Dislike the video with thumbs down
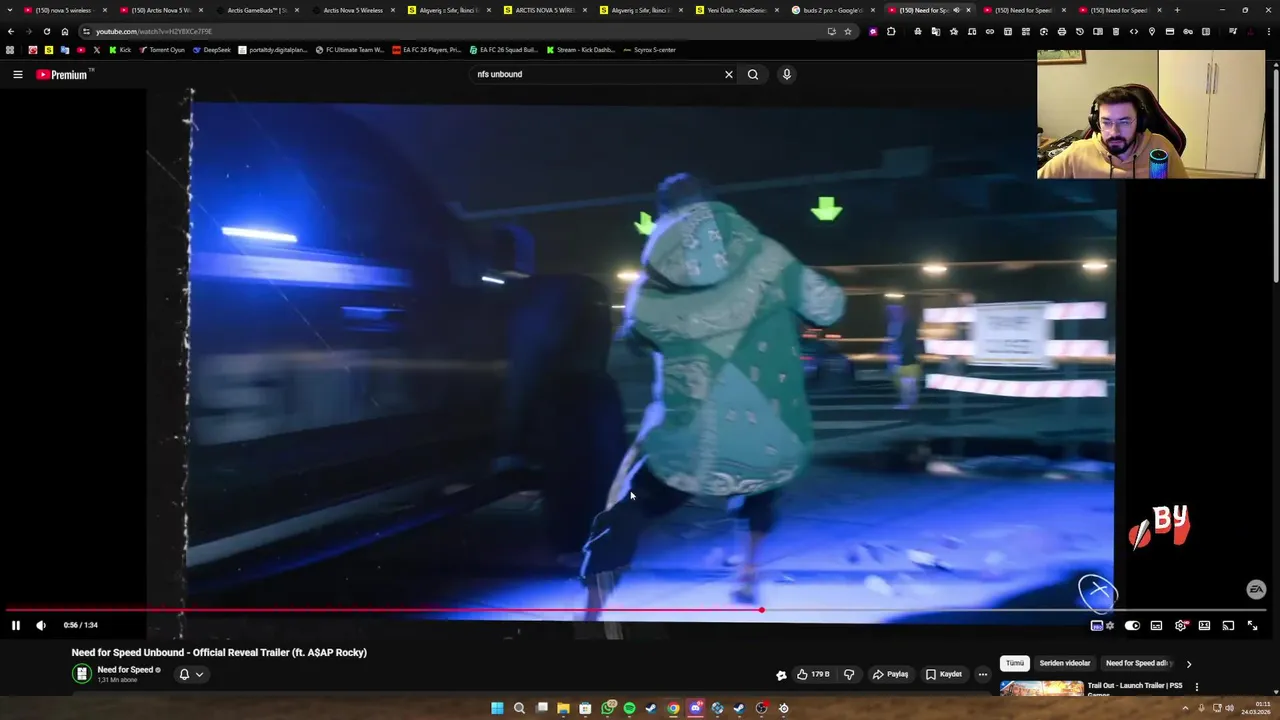 tap(849, 674)
